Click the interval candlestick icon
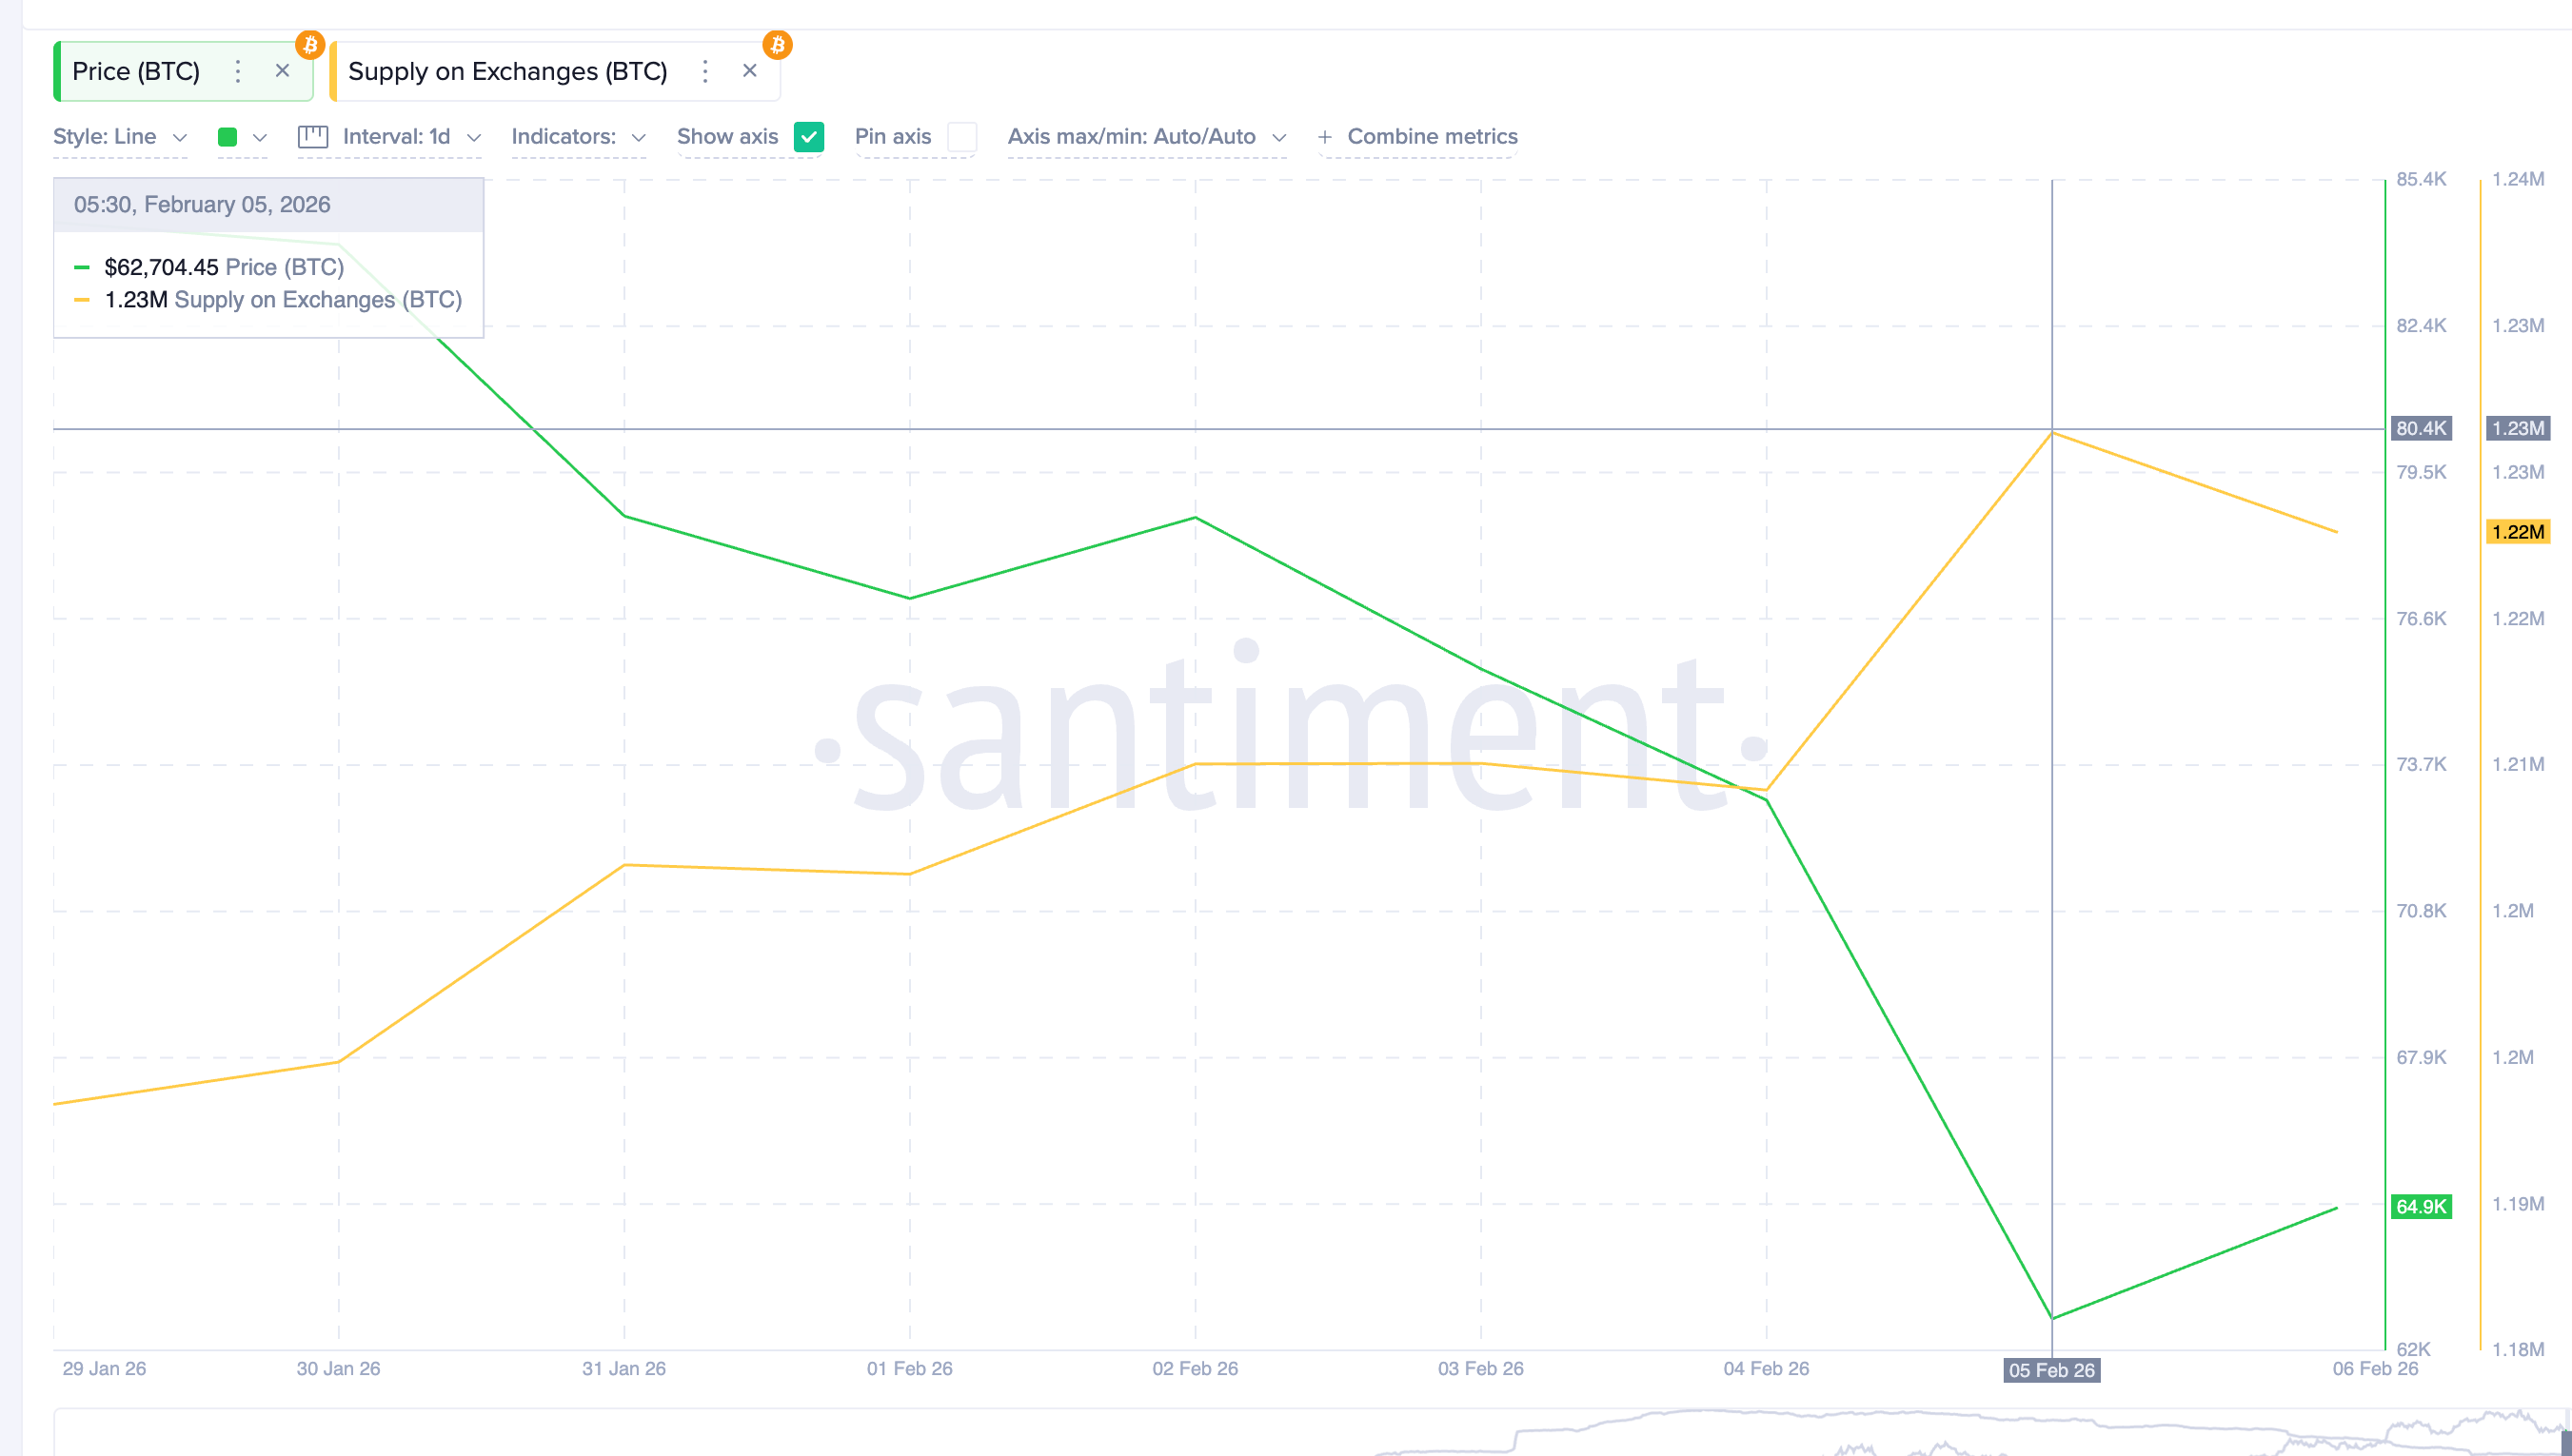2572x1456 pixels. click(313, 137)
